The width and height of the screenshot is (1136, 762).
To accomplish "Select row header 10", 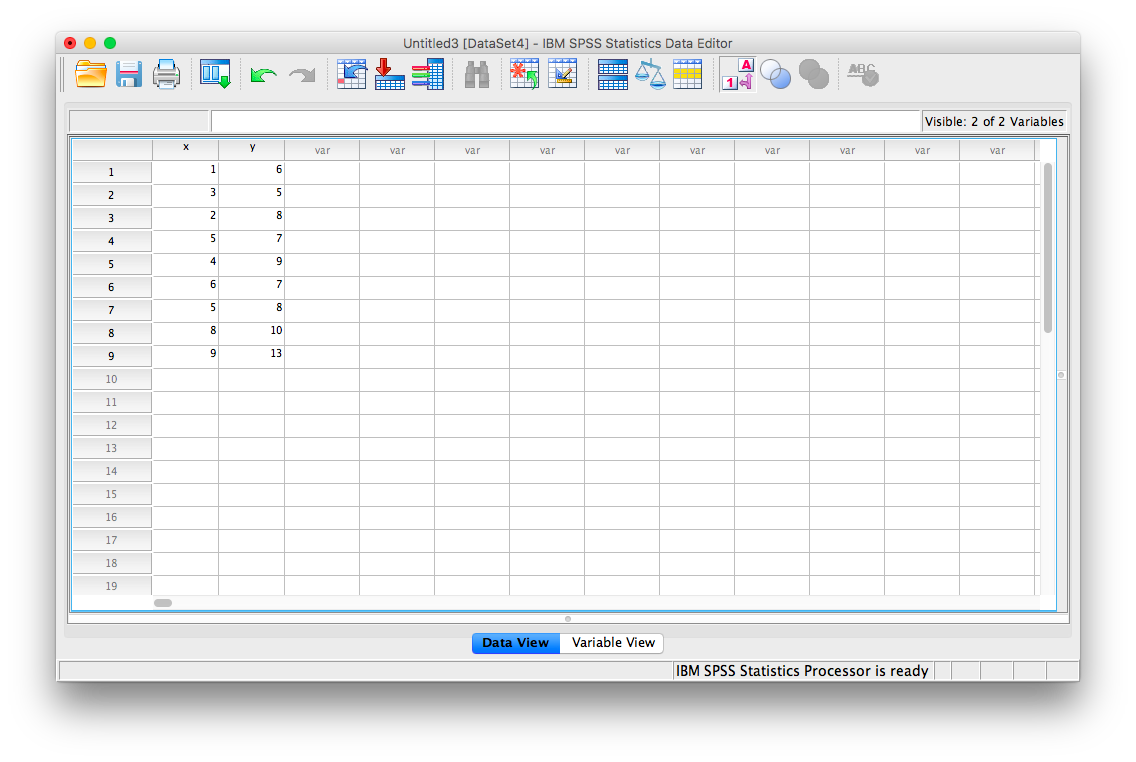I will click(112, 380).
